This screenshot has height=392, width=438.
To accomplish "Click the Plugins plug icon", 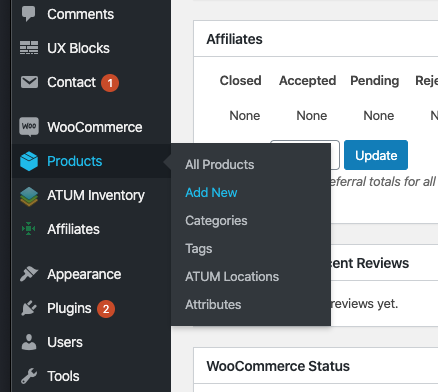I will pos(29,308).
